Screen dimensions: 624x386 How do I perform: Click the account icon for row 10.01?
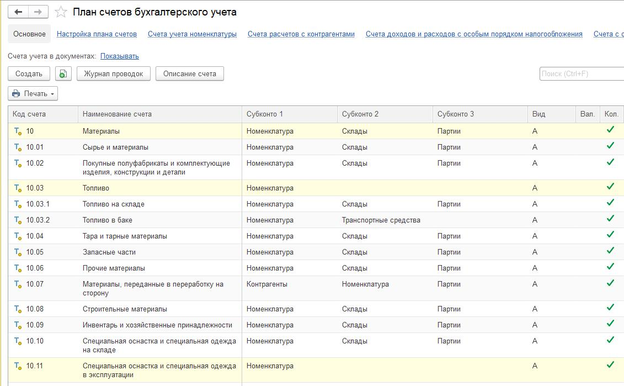18,147
